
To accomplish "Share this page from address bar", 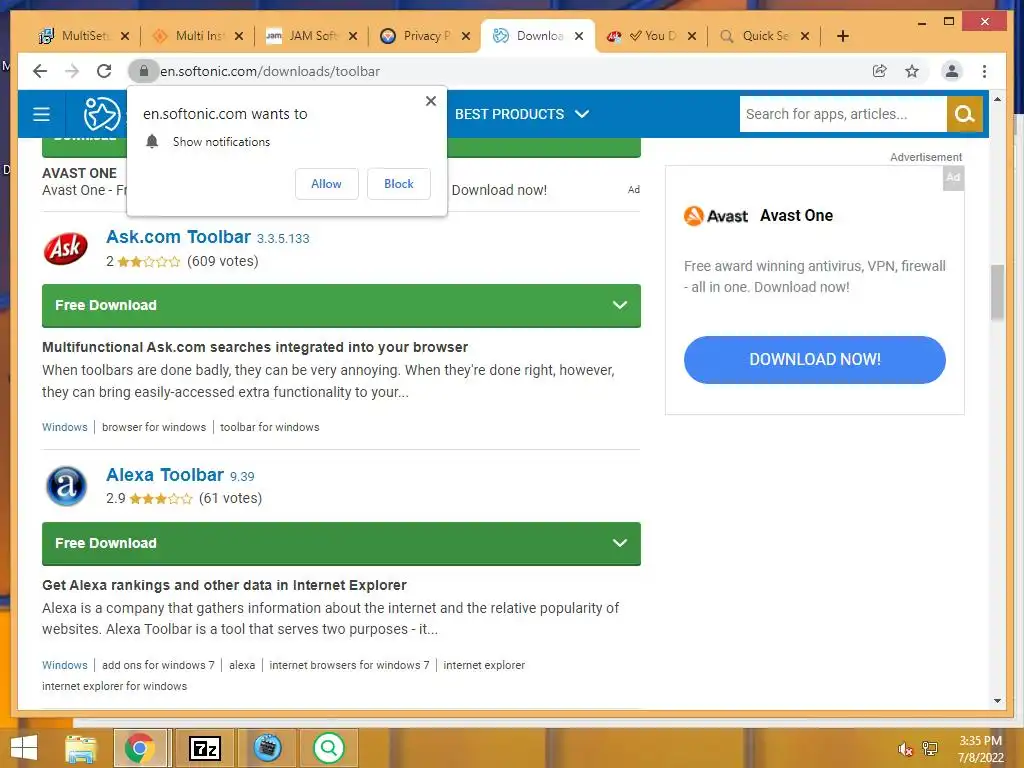I will (x=880, y=71).
